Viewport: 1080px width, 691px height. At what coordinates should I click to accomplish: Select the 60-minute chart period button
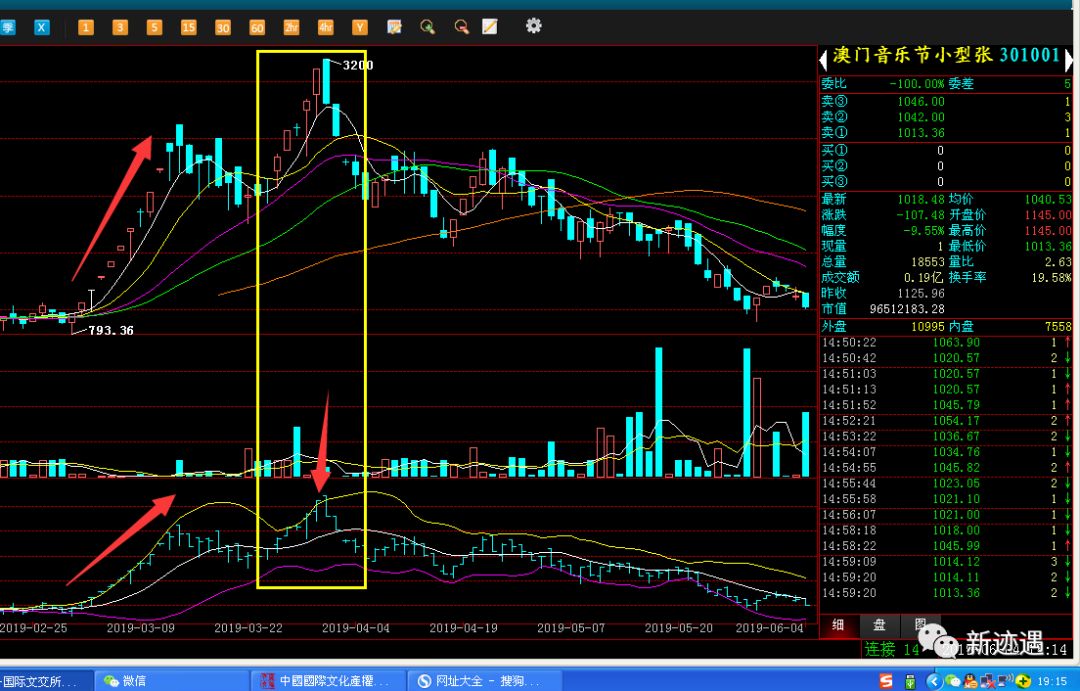(x=257, y=28)
